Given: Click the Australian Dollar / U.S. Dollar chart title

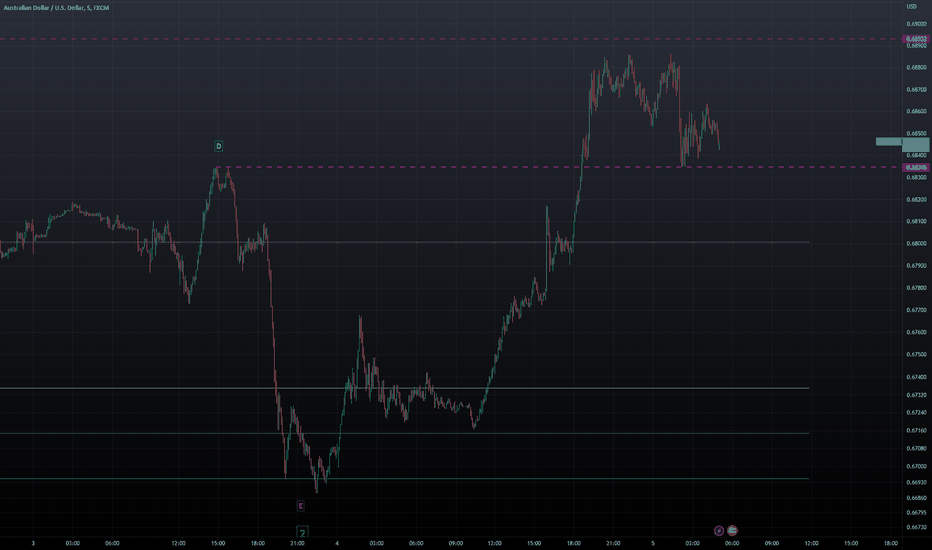Looking at the screenshot, I should click(x=56, y=8).
